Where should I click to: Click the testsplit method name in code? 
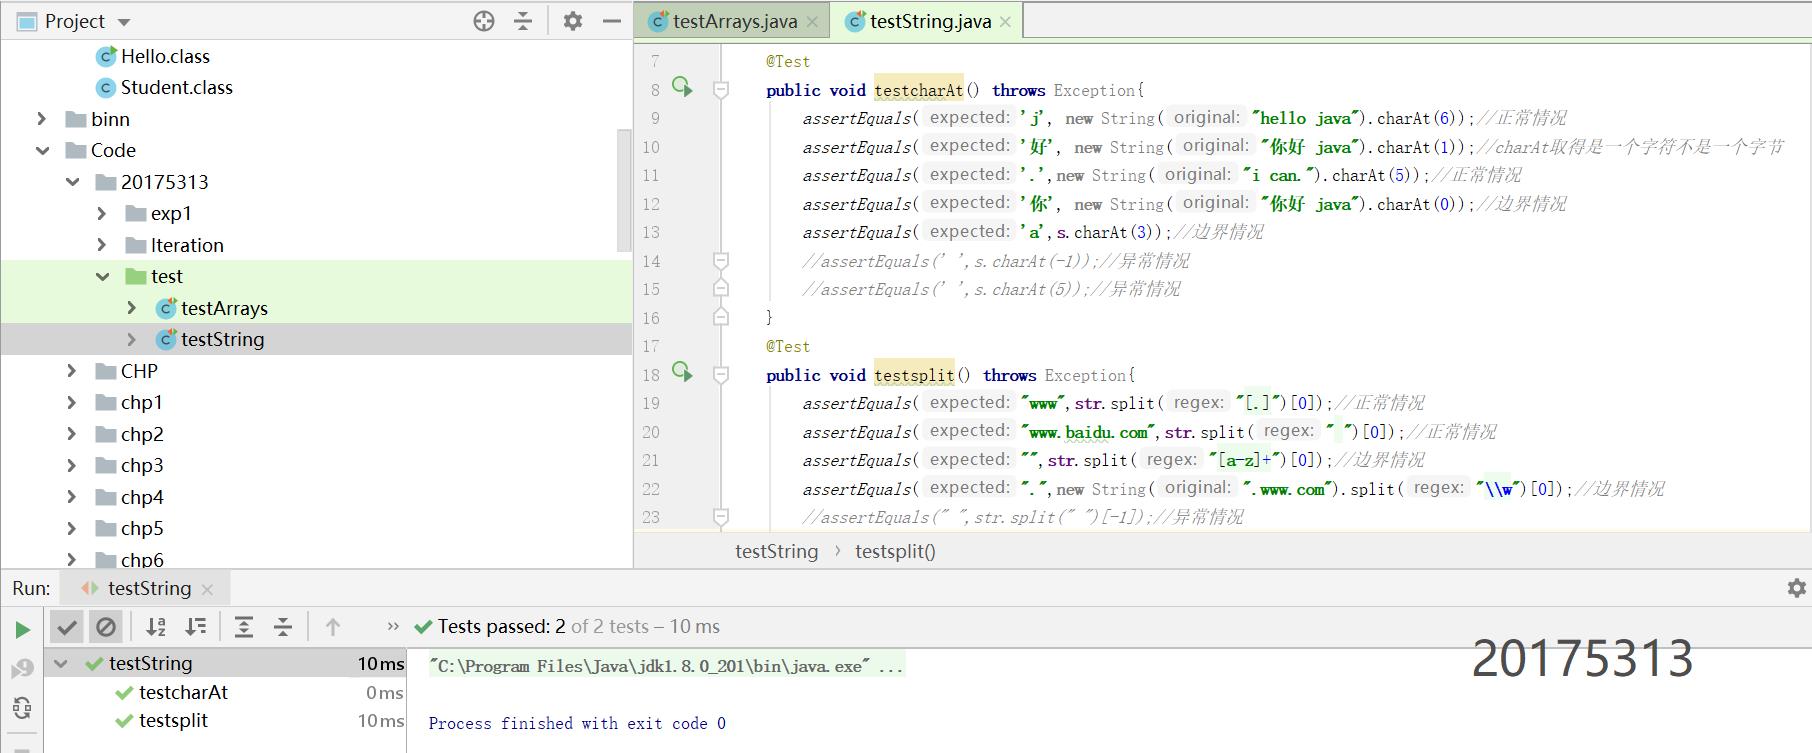pyautogui.click(x=914, y=375)
